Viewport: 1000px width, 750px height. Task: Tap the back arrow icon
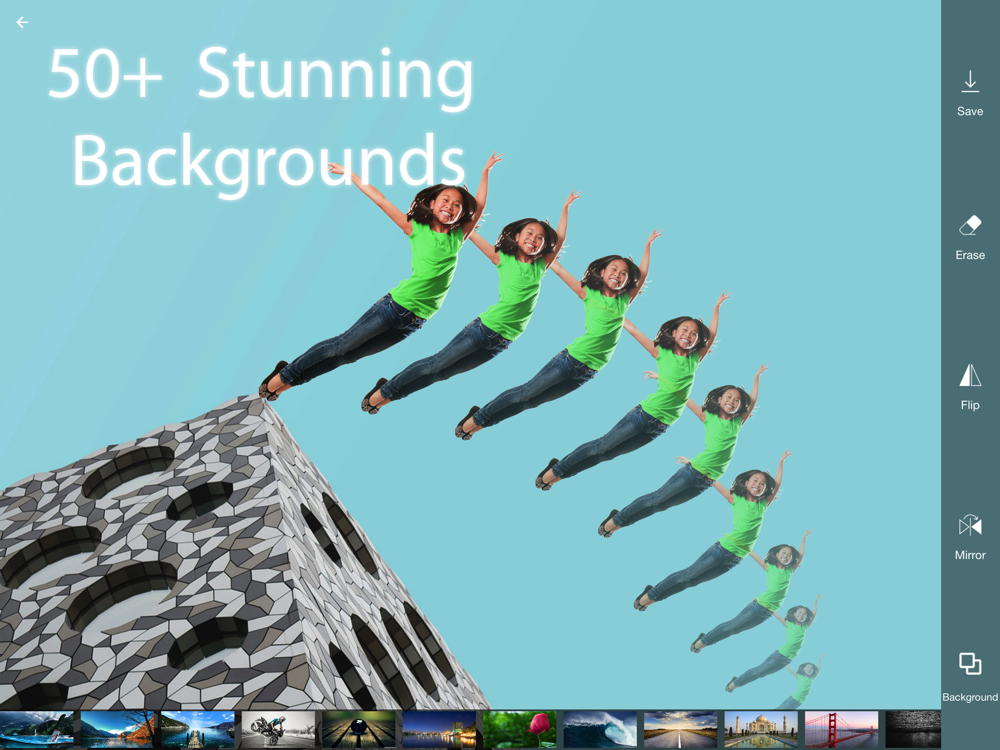click(x=22, y=22)
